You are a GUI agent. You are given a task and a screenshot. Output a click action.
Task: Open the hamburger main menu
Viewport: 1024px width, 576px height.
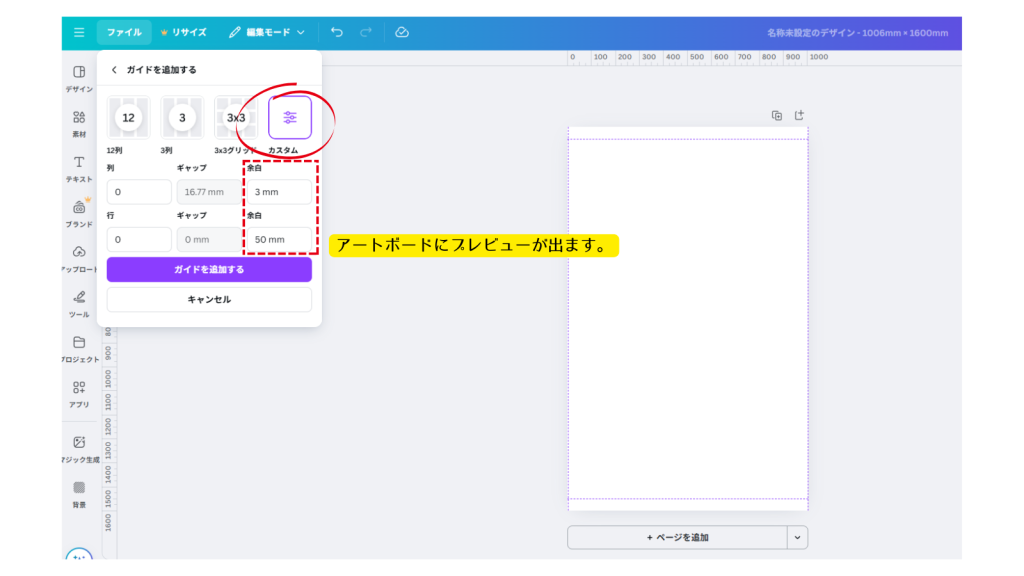tap(79, 32)
